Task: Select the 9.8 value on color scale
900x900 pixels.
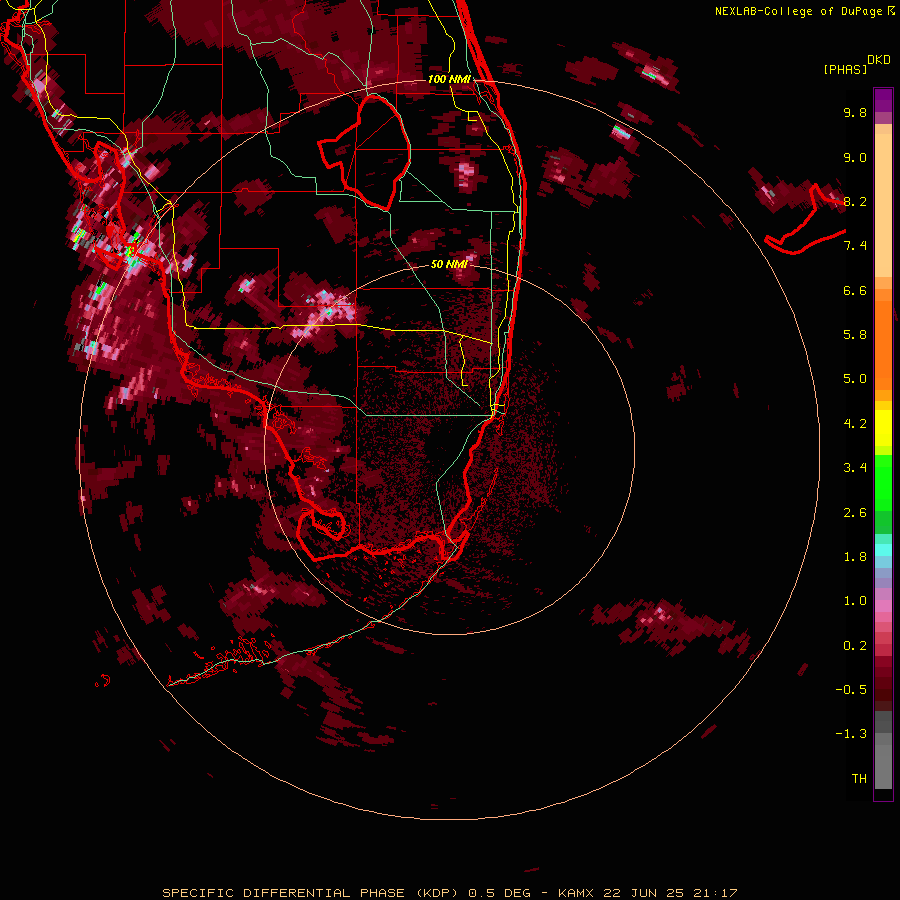Action: pos(855,112)
